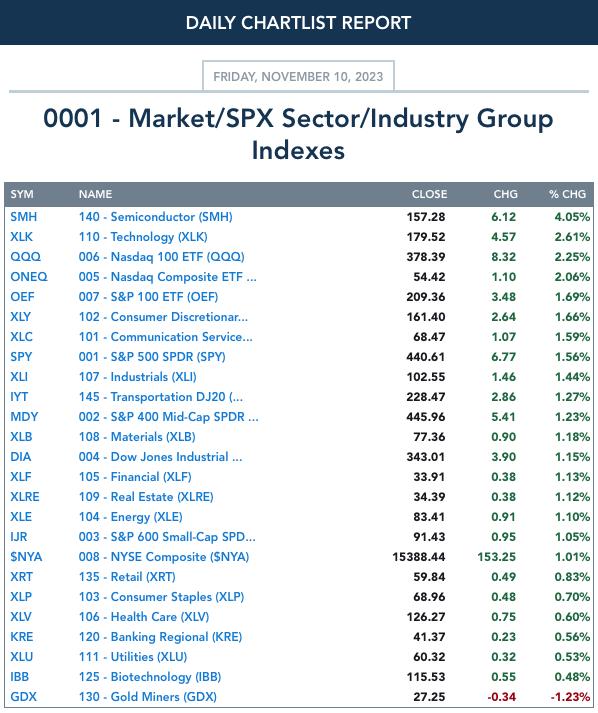This screenshot has height=713, width=598.
Task: Click the $NYA symbol link
Action: pos(26,557)
